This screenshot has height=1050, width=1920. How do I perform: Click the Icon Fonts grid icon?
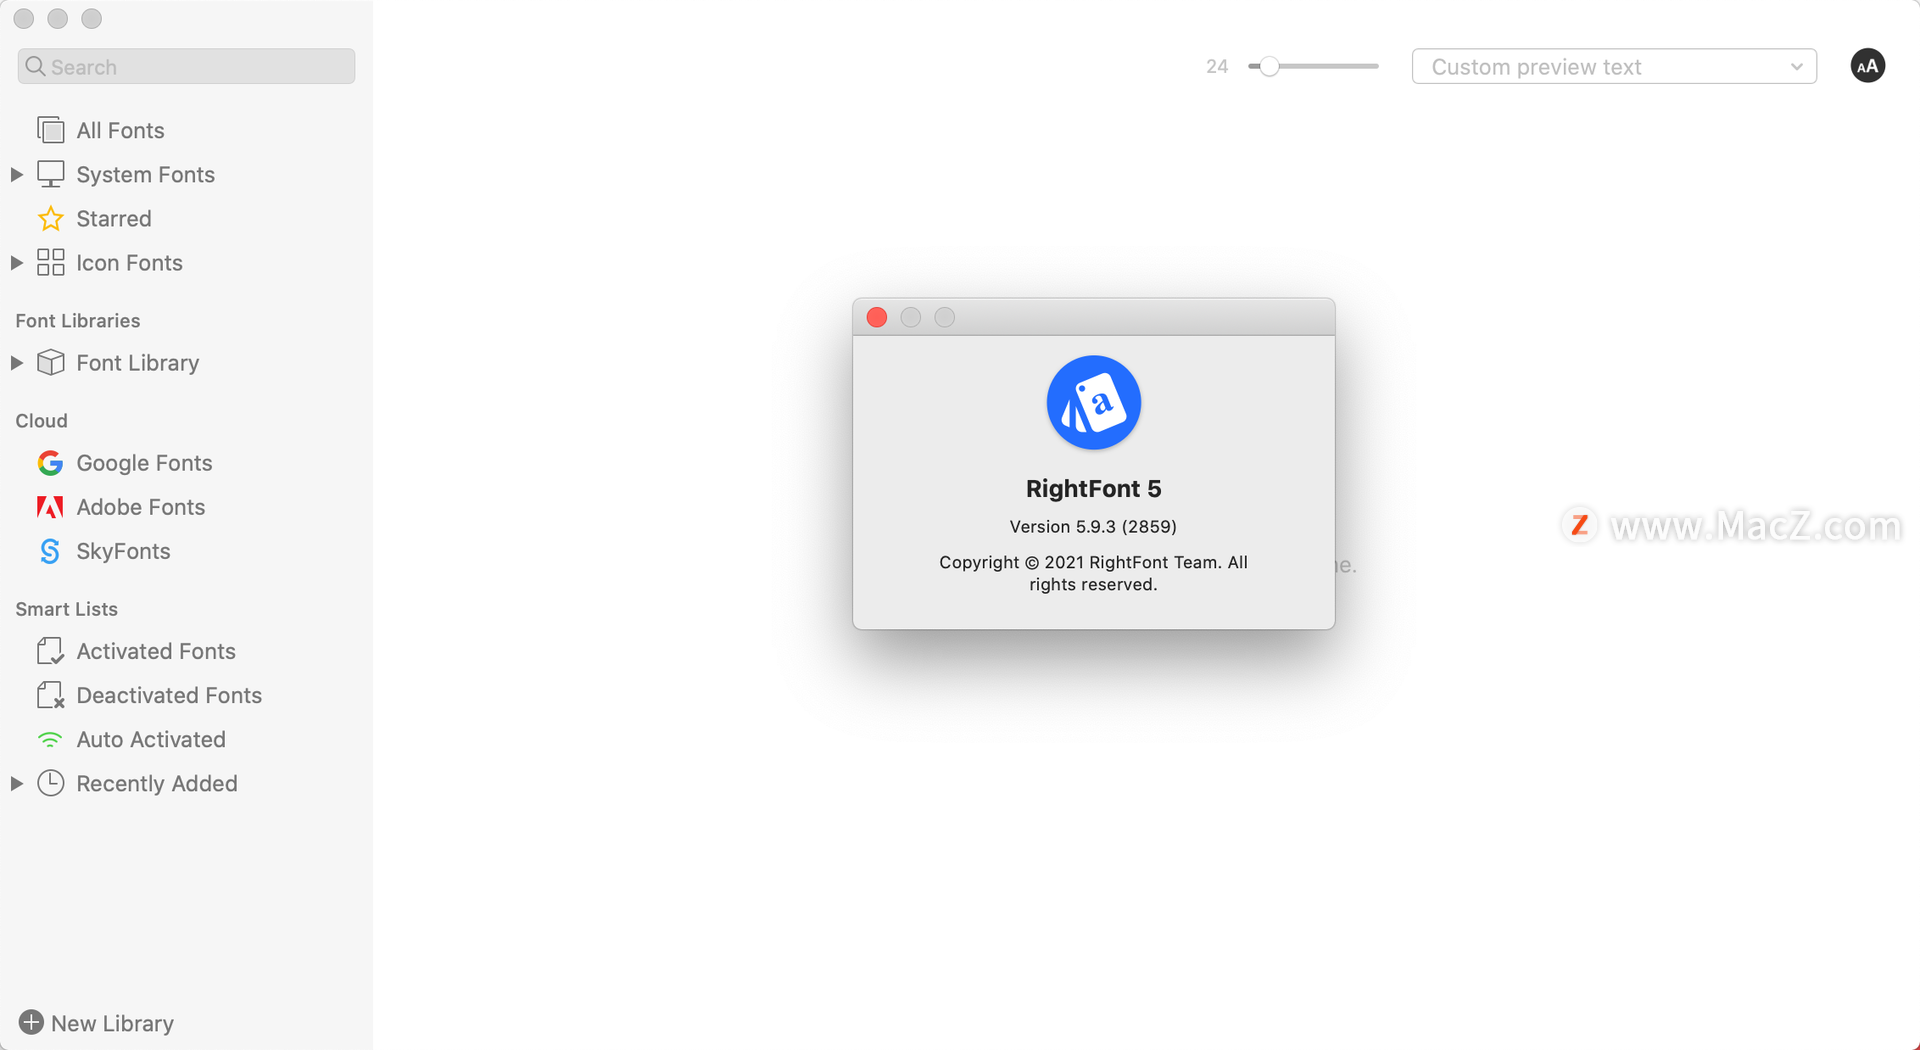tap(50, 262)
